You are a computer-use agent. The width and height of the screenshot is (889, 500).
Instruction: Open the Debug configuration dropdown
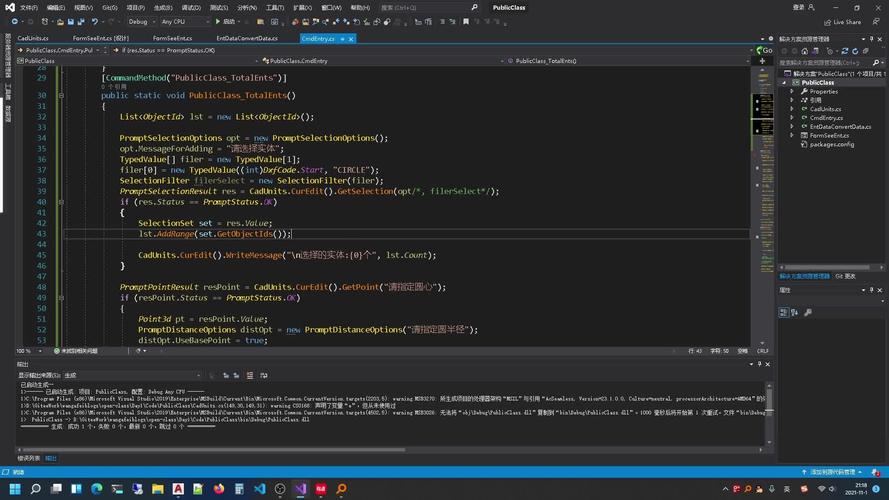[x=142, y=22]
